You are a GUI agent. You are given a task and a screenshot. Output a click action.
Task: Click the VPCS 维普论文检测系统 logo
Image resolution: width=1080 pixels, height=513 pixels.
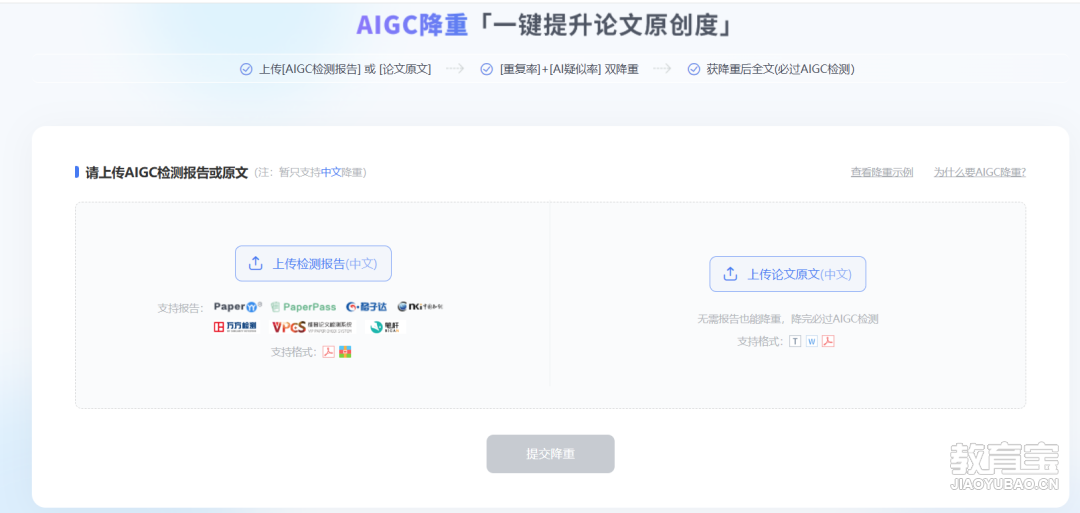pos(312,327)
